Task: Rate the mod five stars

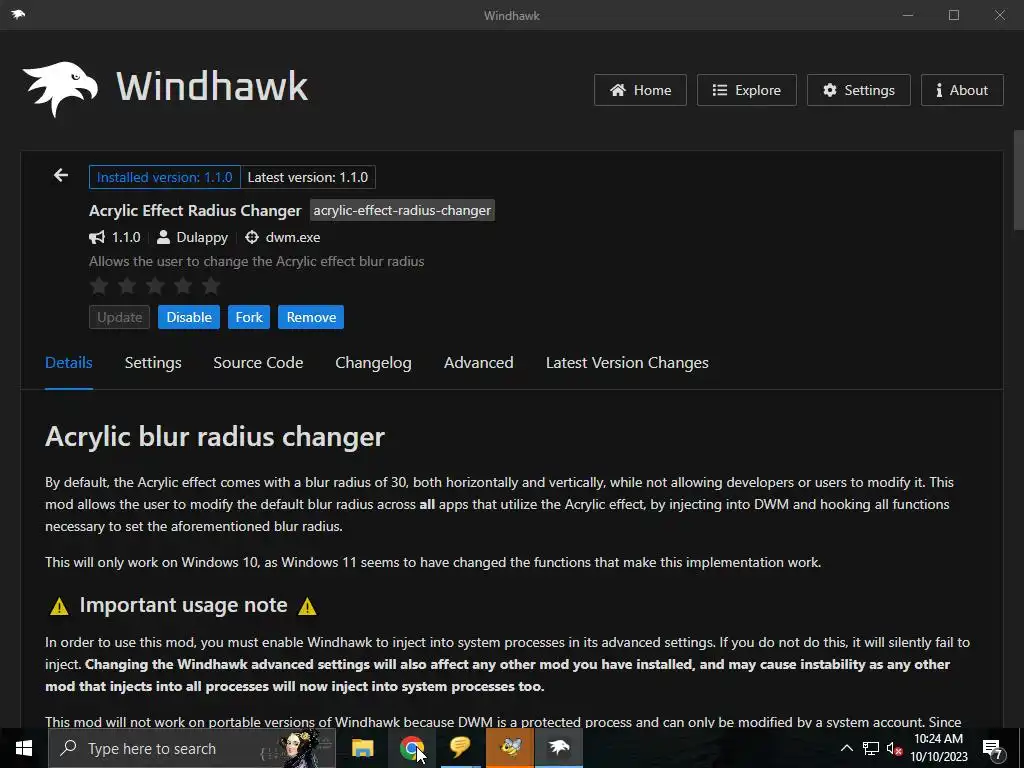Action: pos(211,285)
